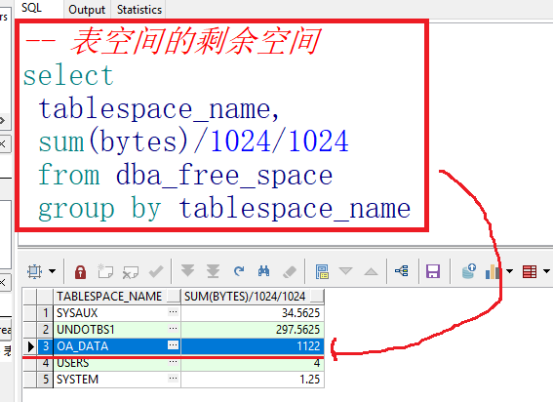Viewport: 554px width, 403px height.
Task: Expand the chart dropdown arrow
Action: click(509, 271)
